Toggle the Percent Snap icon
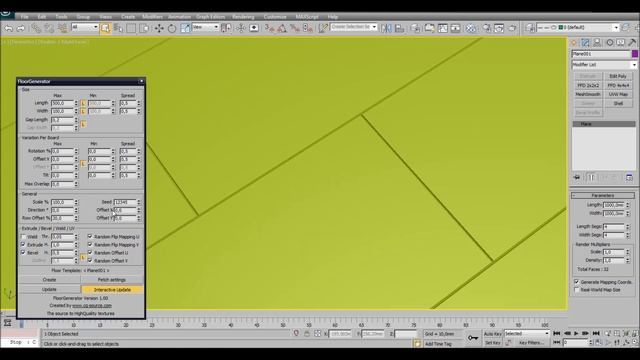Image resolution: width=640 pixels, height=360 pixels. tap(295, 28)
